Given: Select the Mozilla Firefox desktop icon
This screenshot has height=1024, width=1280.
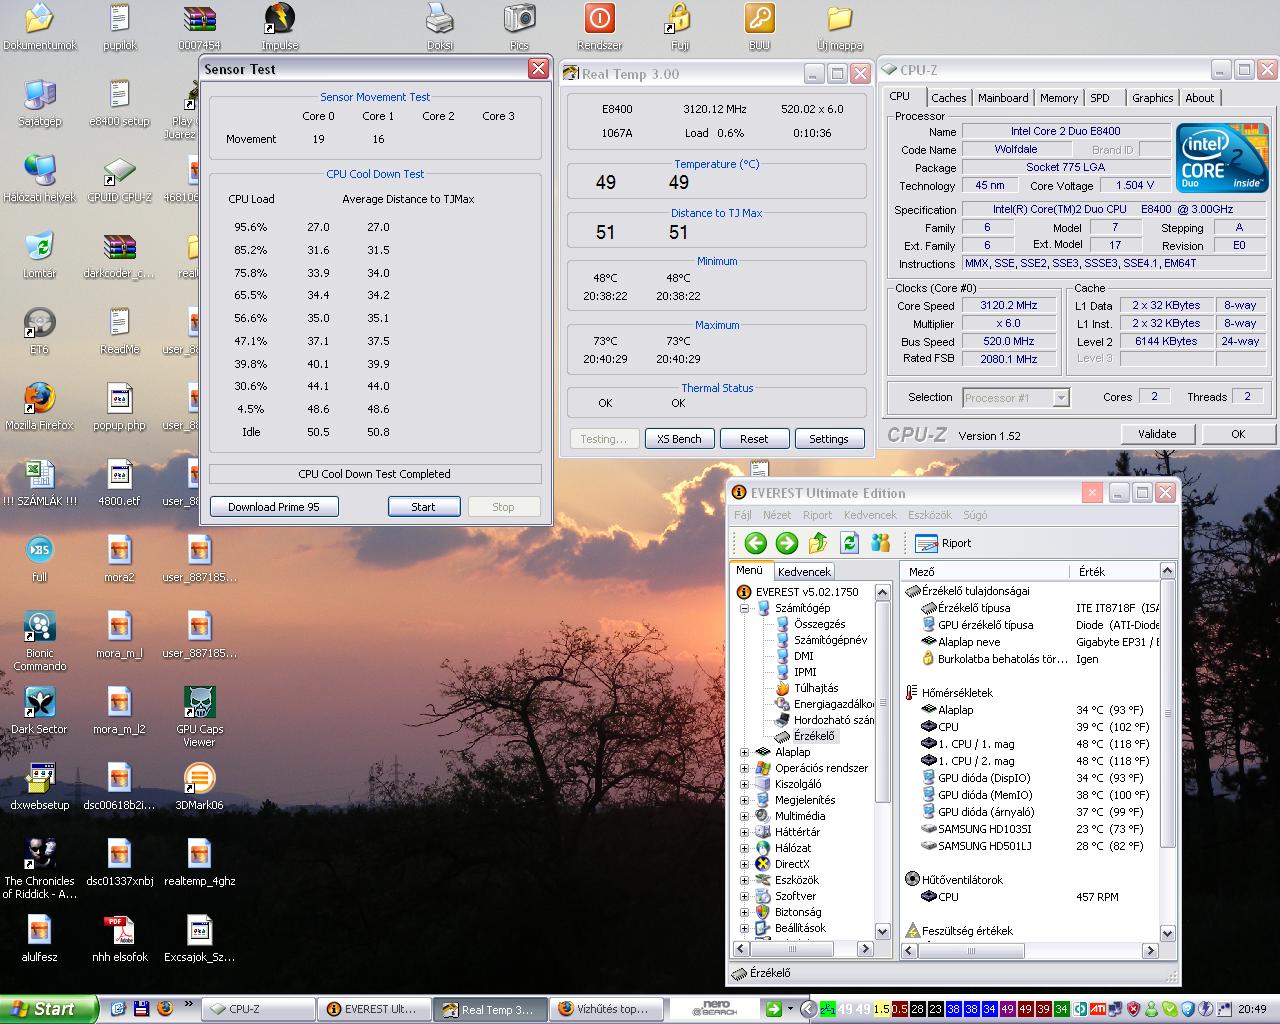Looking at the screenshot, I should (x=39, y=406).
